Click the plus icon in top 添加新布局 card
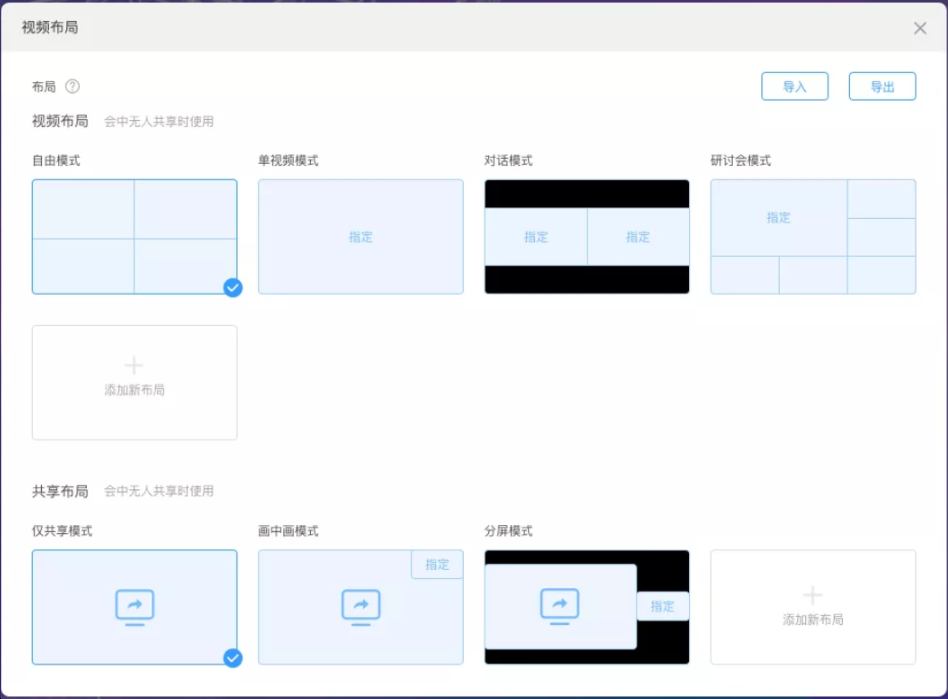 click(x=134, y=366)
